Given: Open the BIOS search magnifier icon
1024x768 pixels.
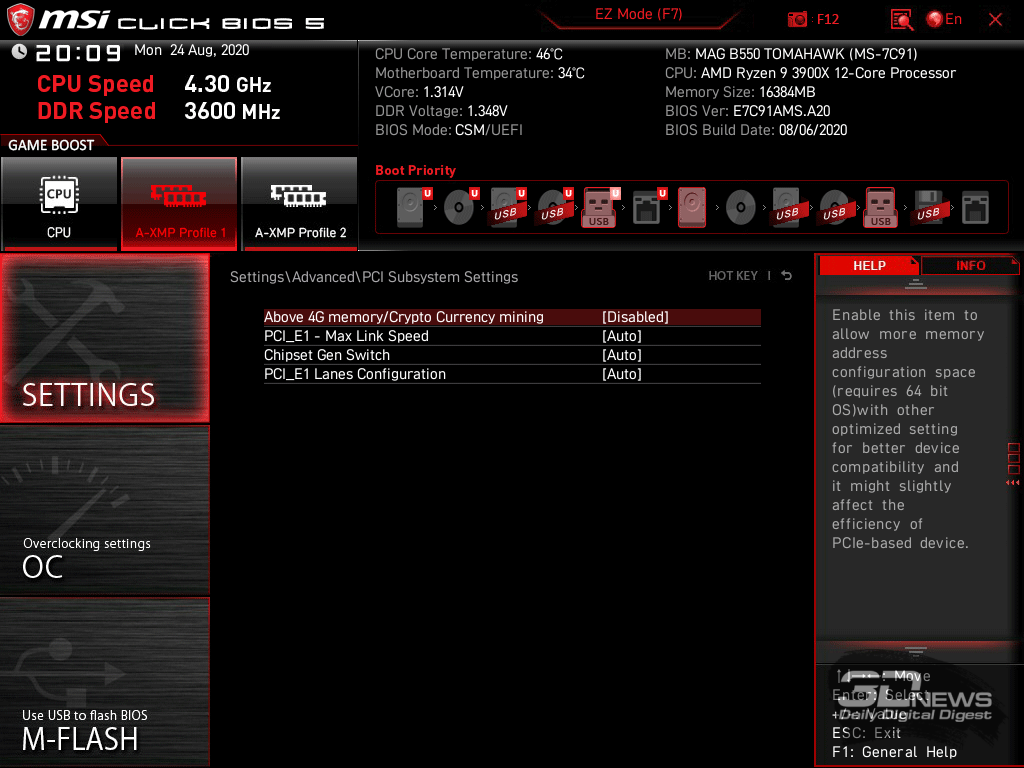Looking at the screenshot, I should click(x=902, y=20).
